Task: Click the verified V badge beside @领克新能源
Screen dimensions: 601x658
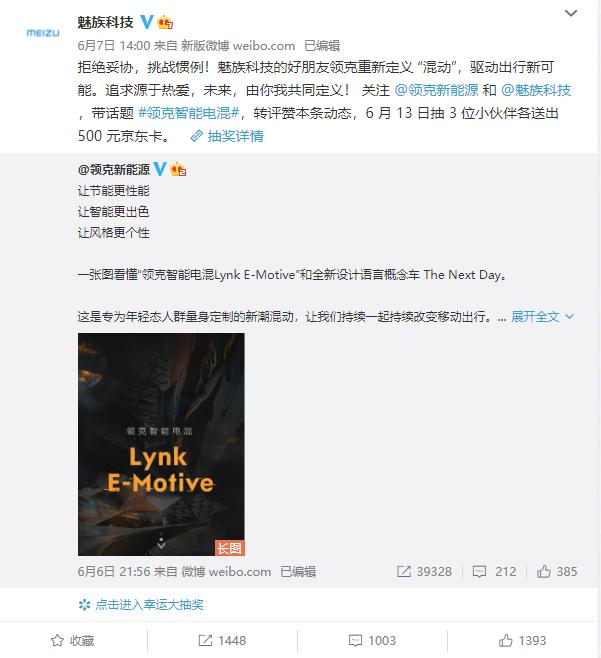Action: (x=160, y=169)
